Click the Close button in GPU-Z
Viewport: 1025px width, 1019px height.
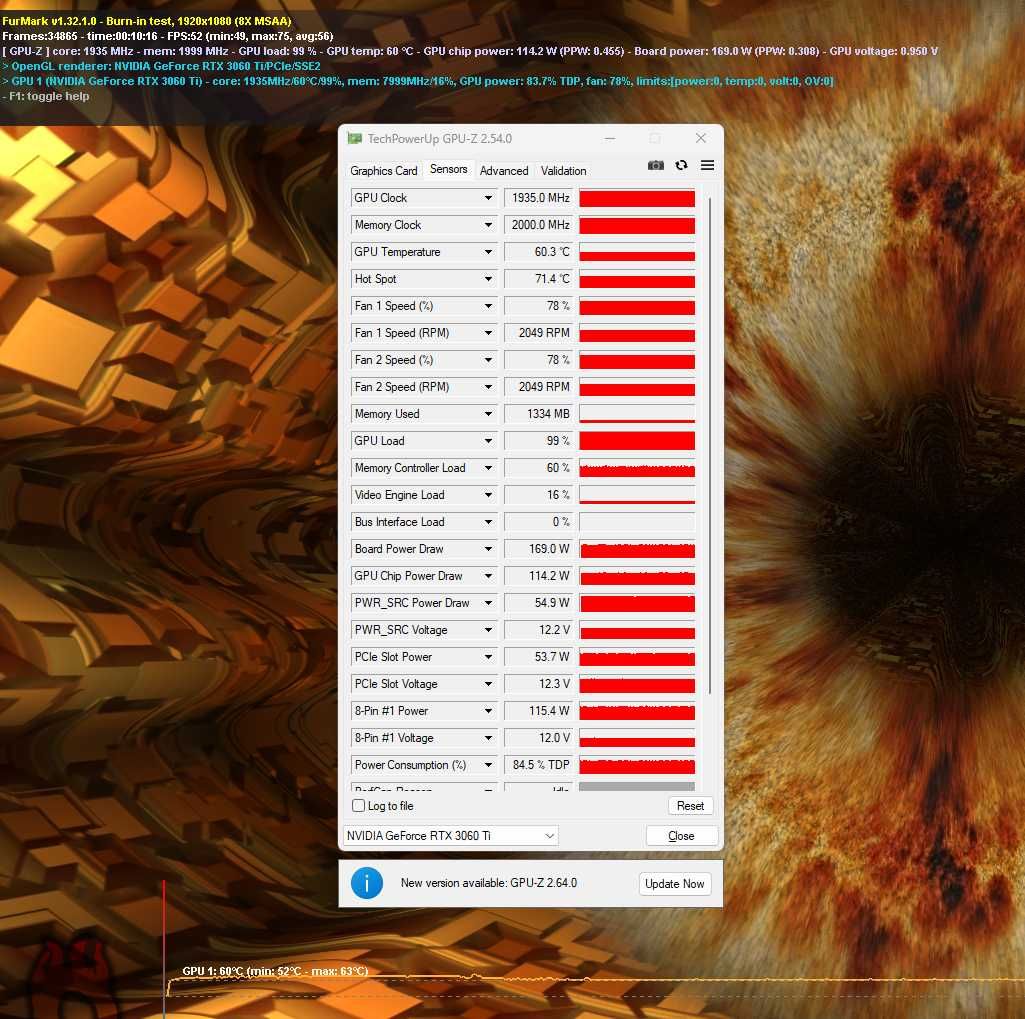coord(681,836)
